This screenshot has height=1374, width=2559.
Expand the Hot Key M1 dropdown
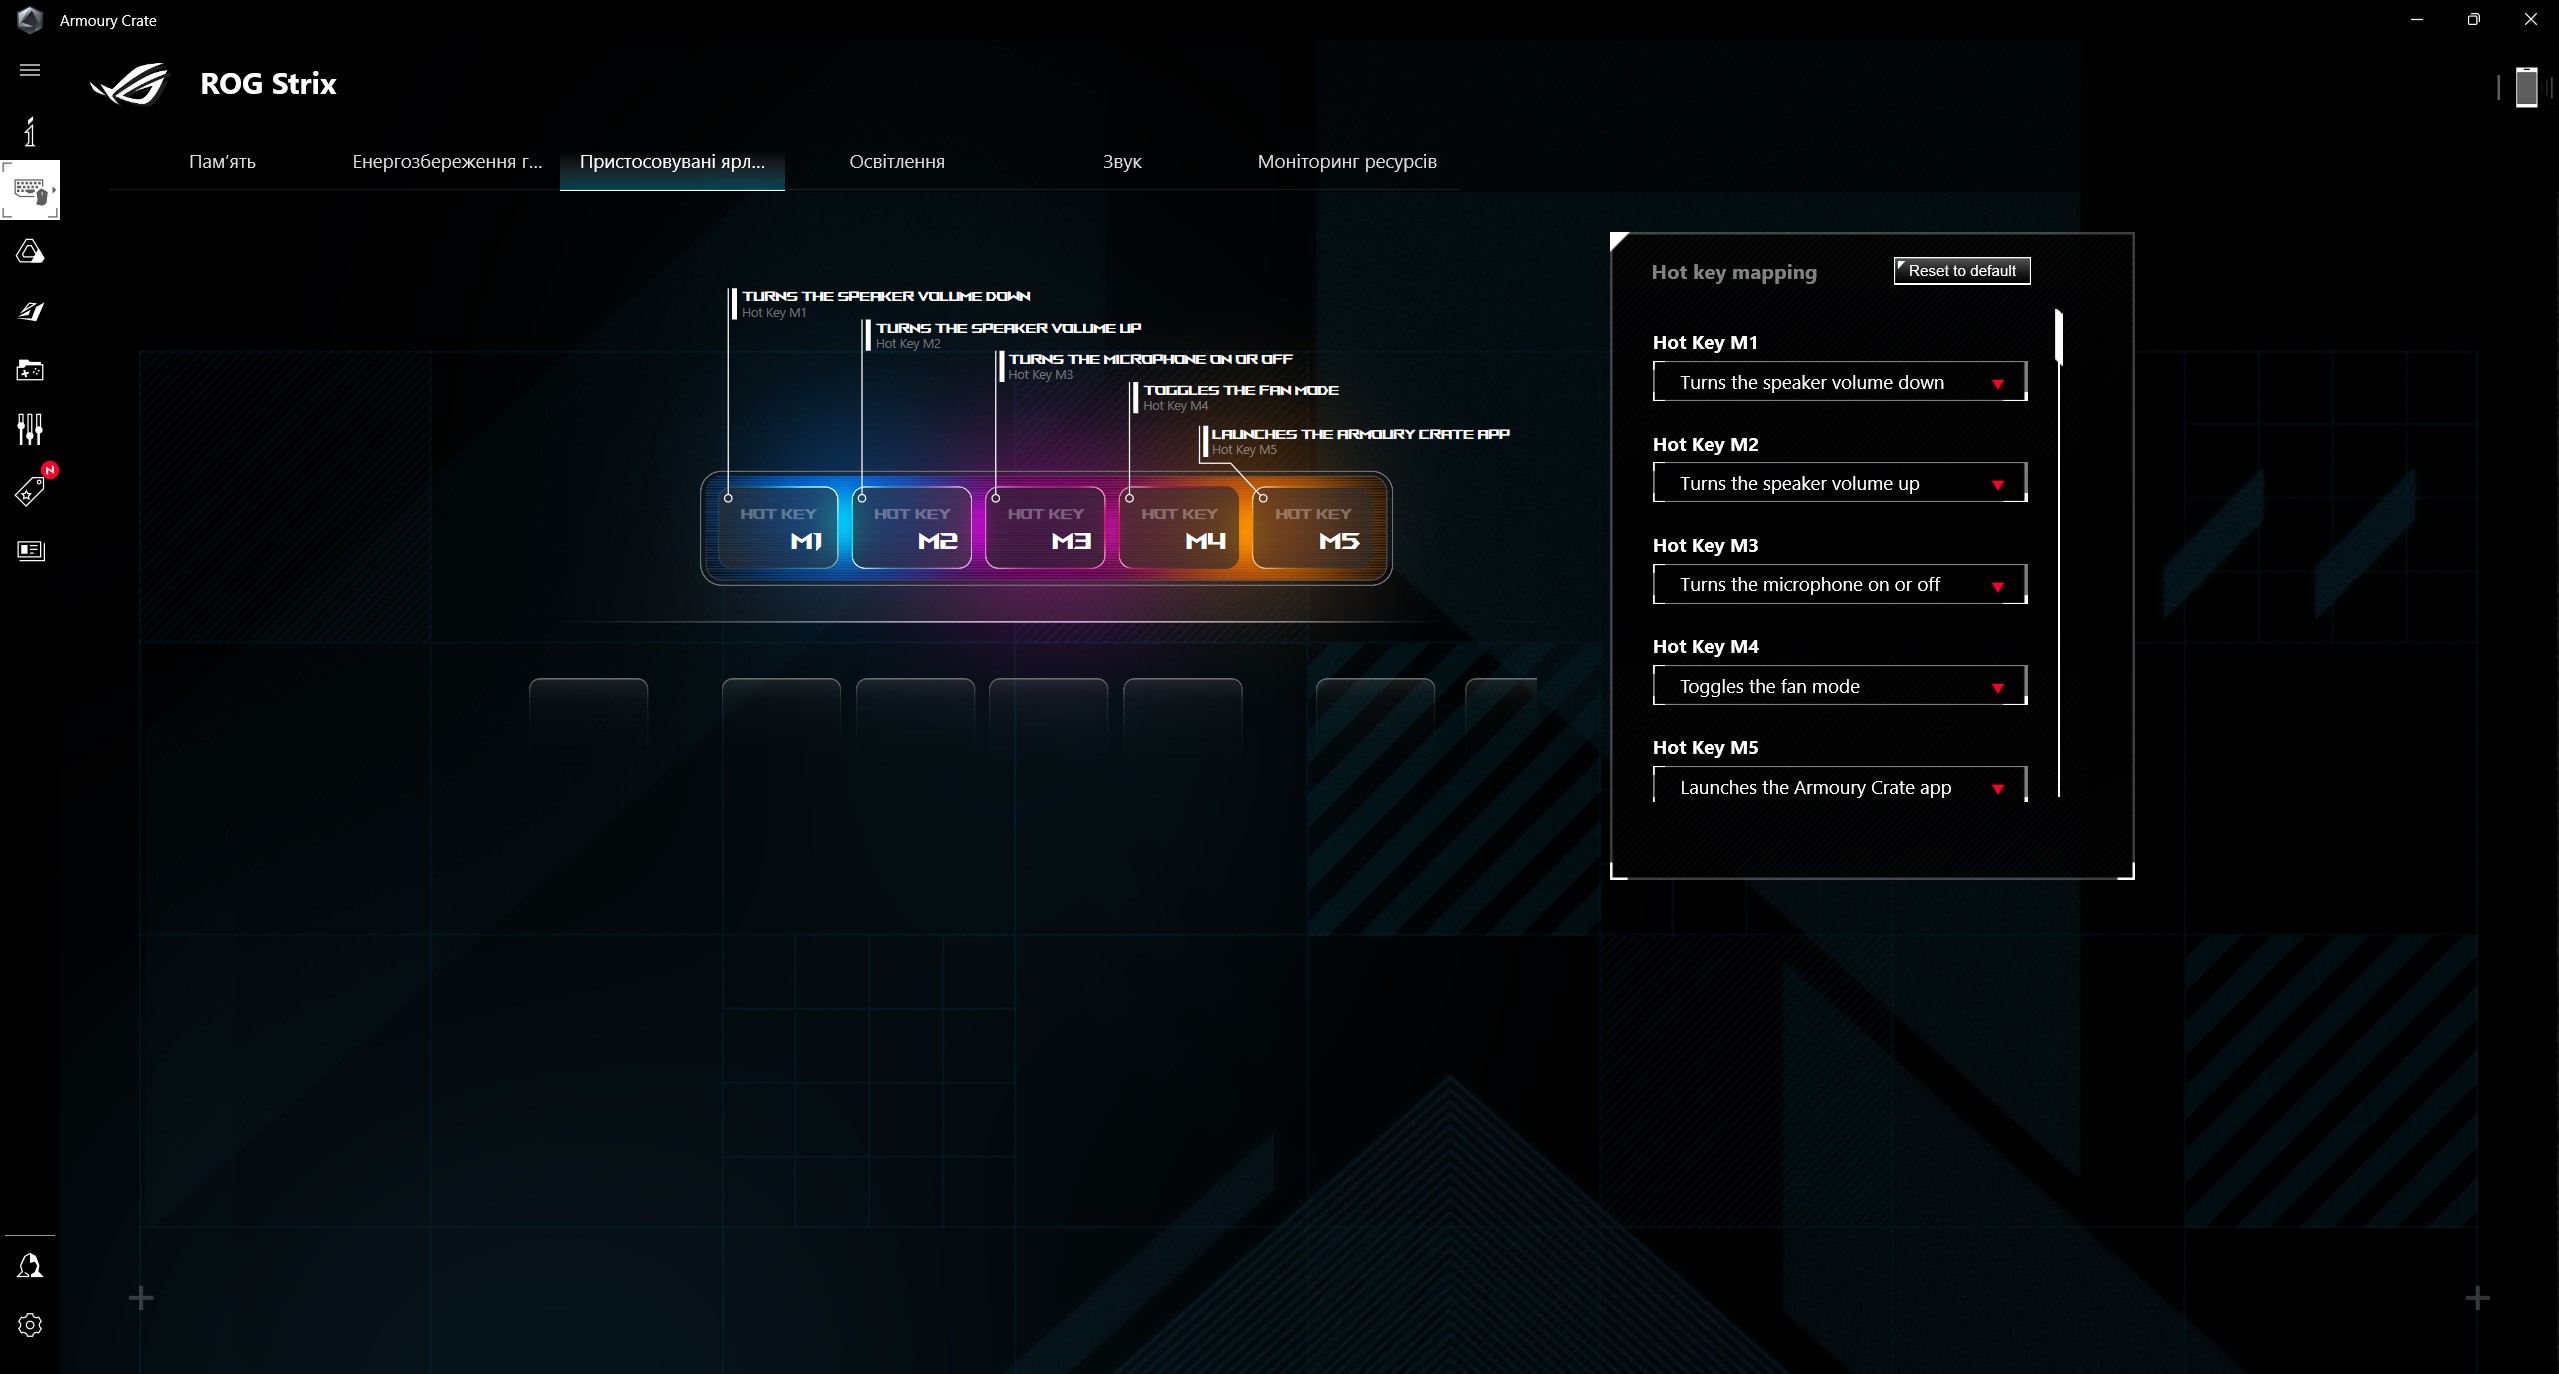[x=1839, y=382]
